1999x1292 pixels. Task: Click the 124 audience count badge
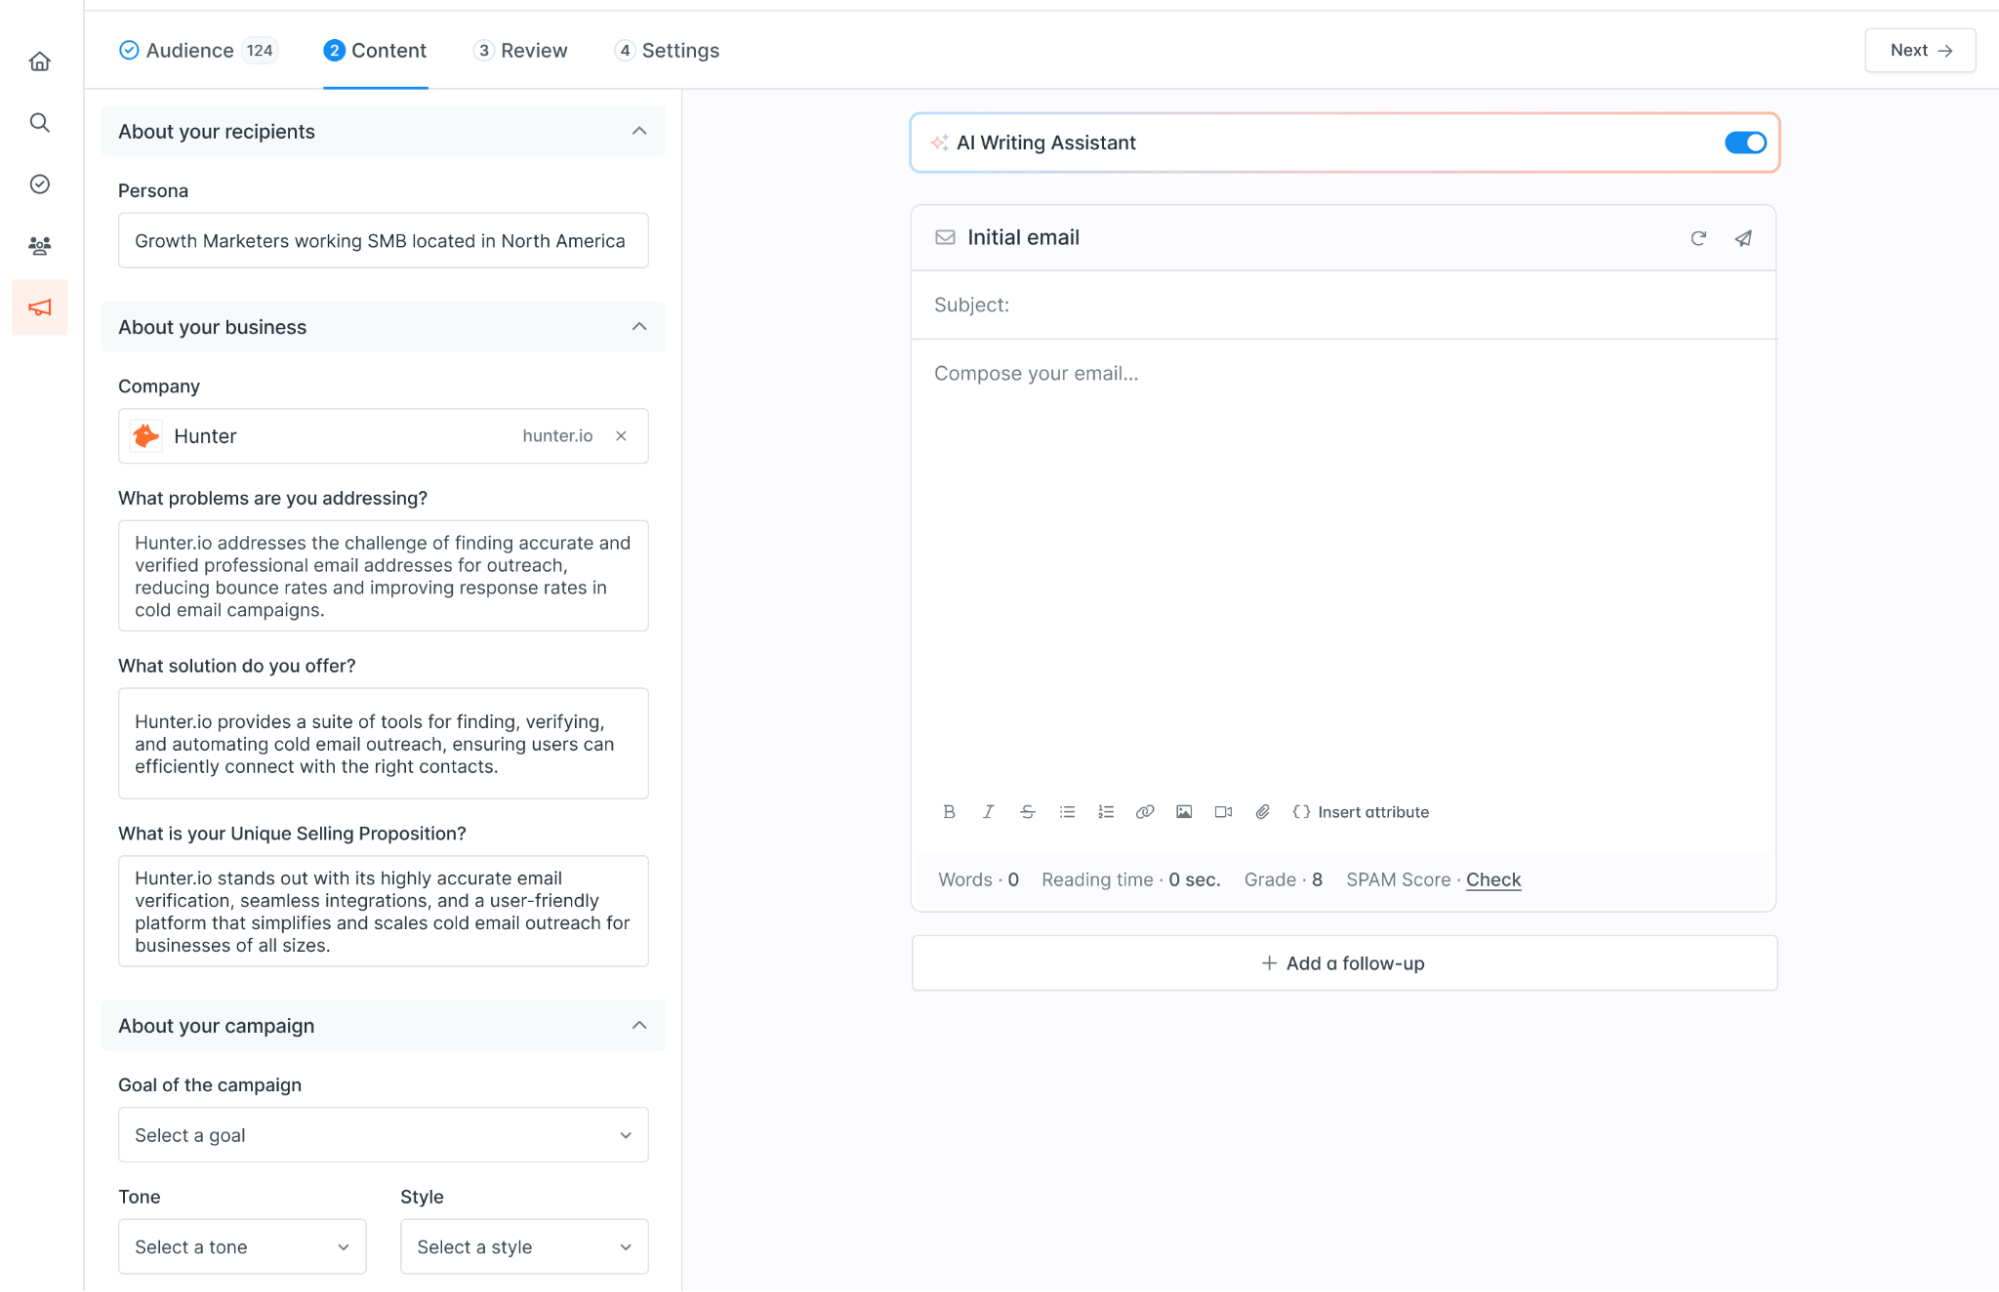coord(260,50)
